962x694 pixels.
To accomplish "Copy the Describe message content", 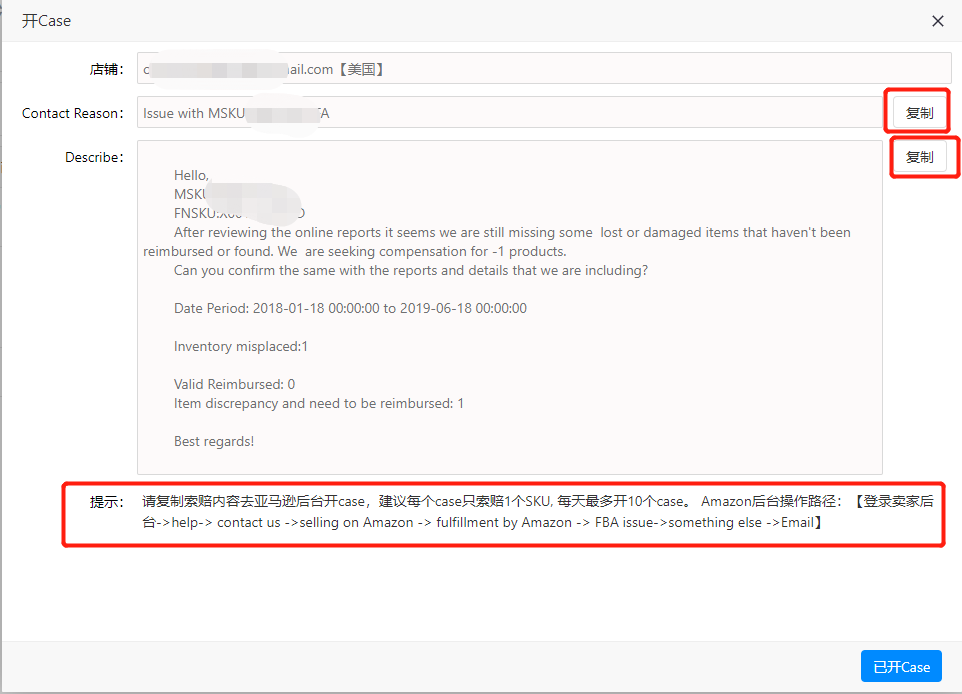I will point(918,157).
